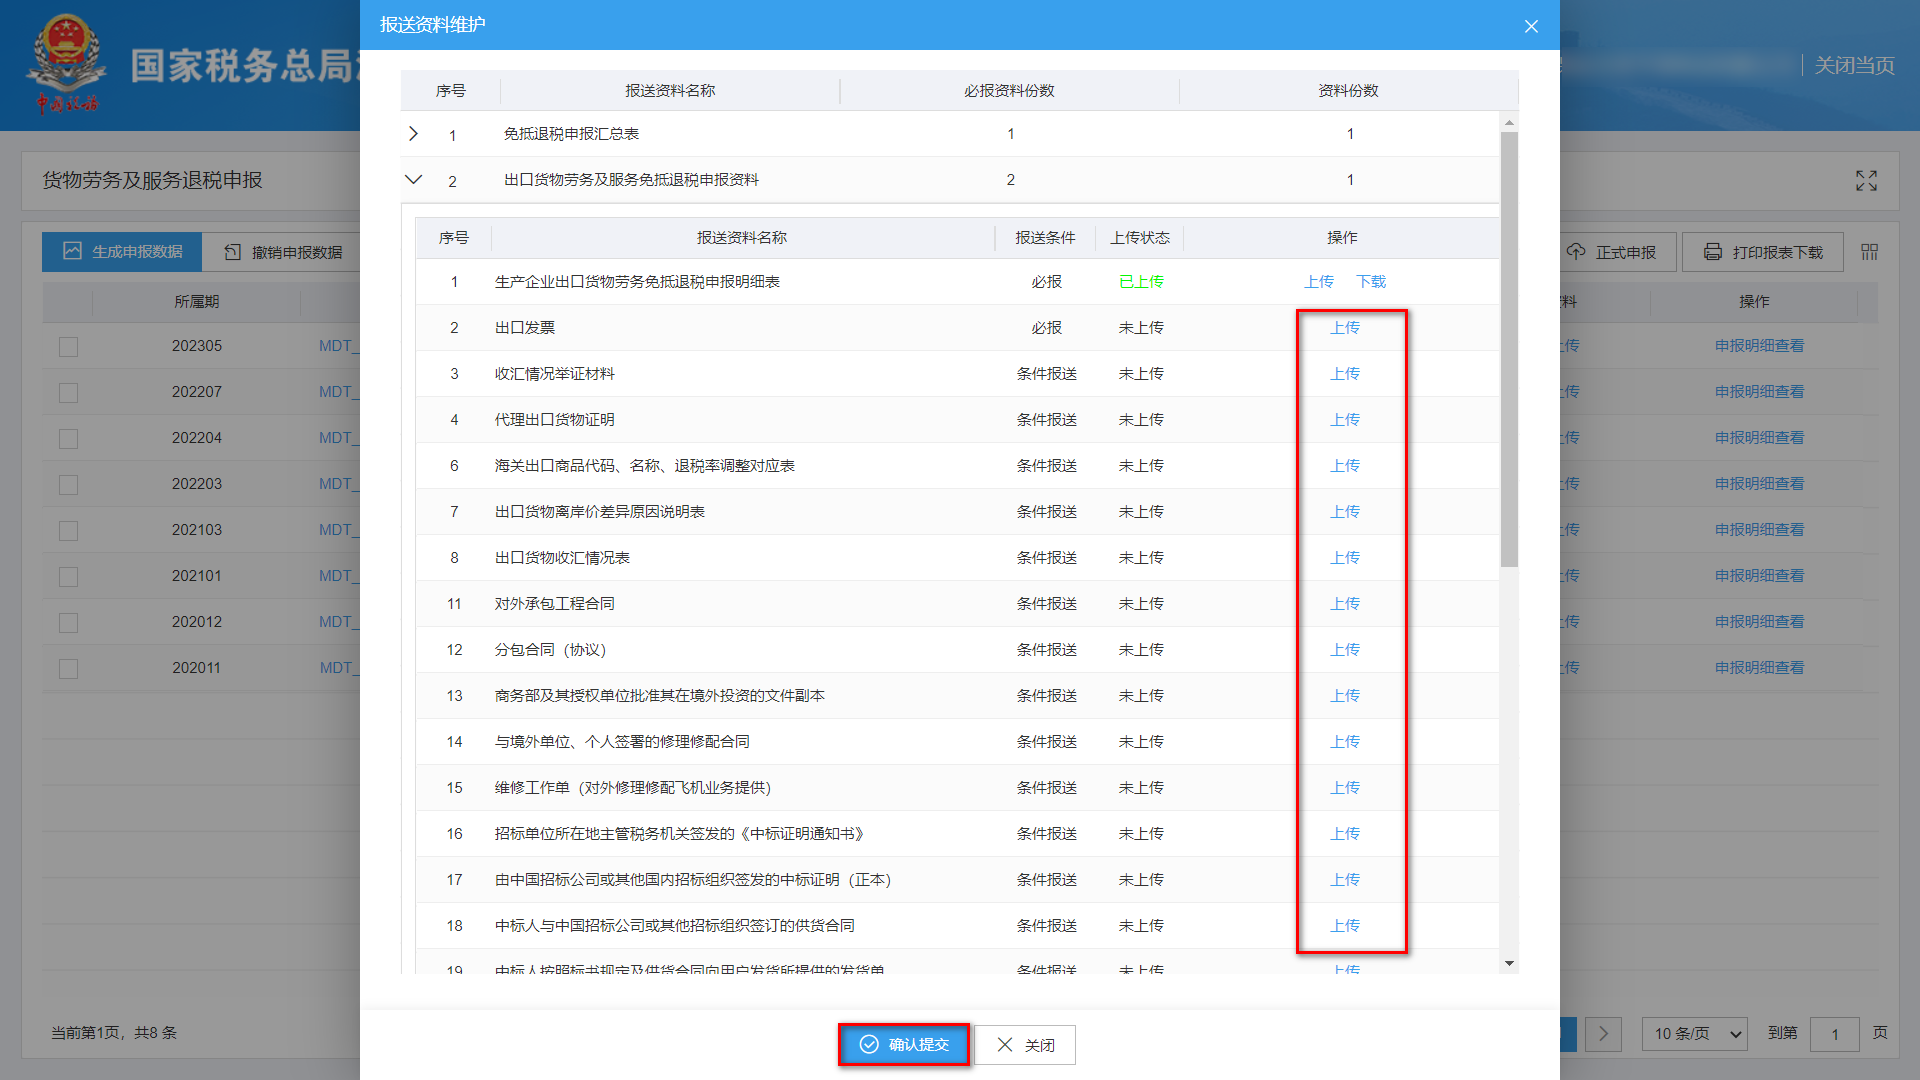The width and height of the screenshot is (1920, 1080).
Task: Click the page number input field
Action: click(x=1835, y=1034)
